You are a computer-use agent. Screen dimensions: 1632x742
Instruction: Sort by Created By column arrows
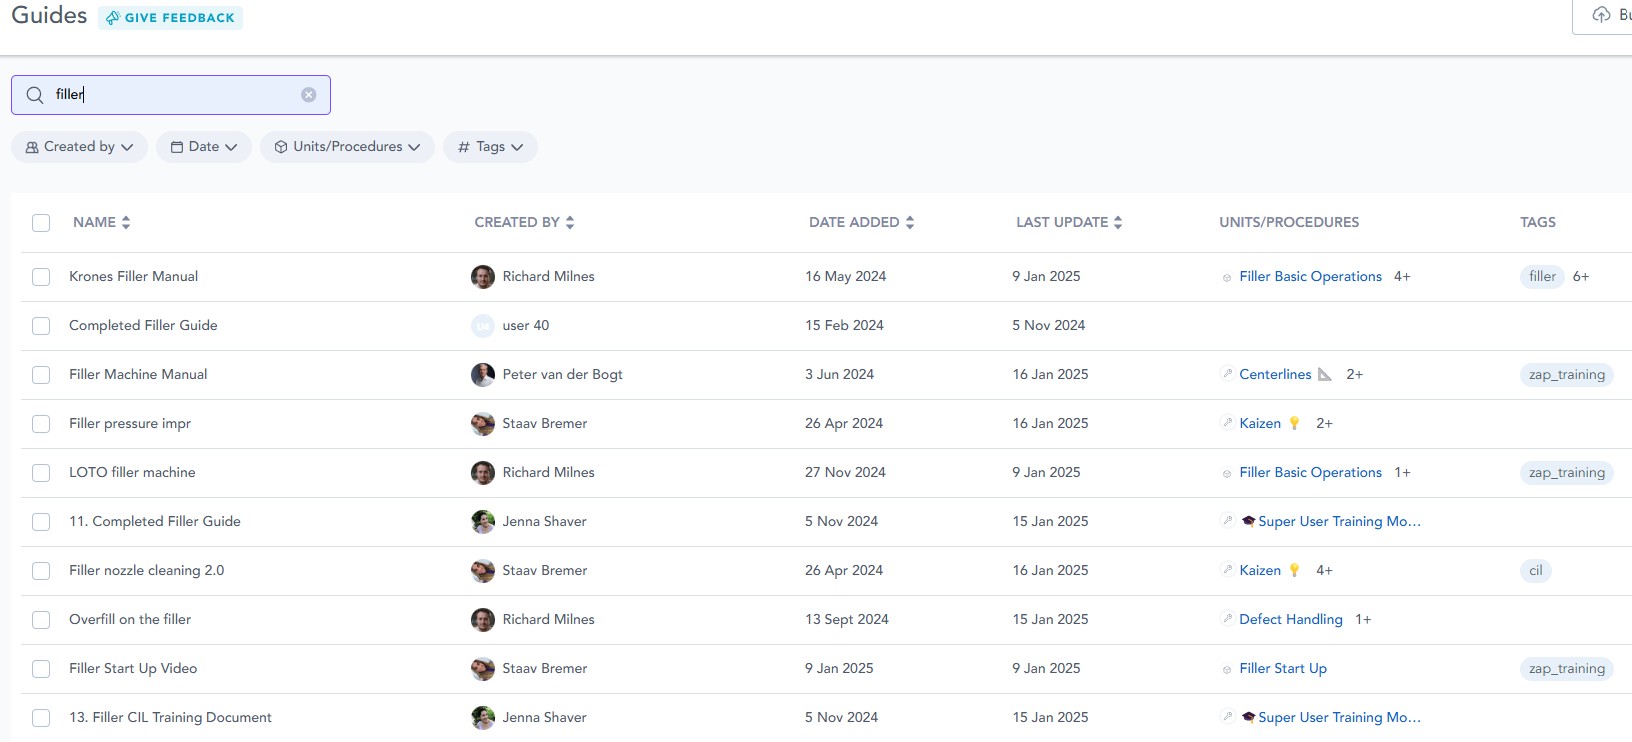point(570,223)
